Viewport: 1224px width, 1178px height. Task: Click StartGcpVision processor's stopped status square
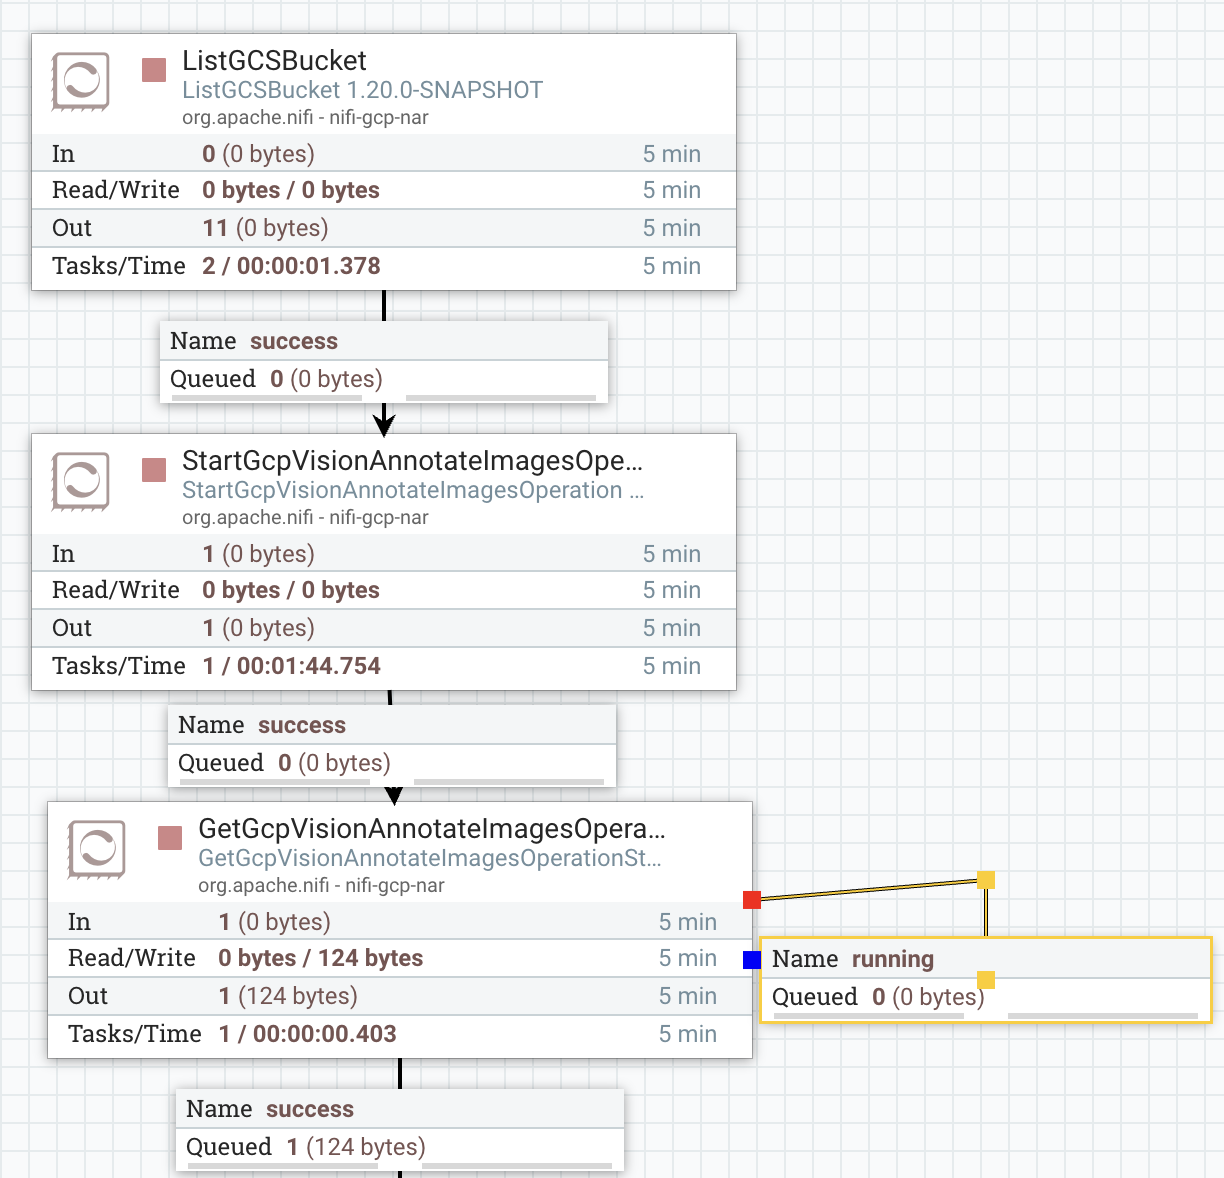[154, 470]
